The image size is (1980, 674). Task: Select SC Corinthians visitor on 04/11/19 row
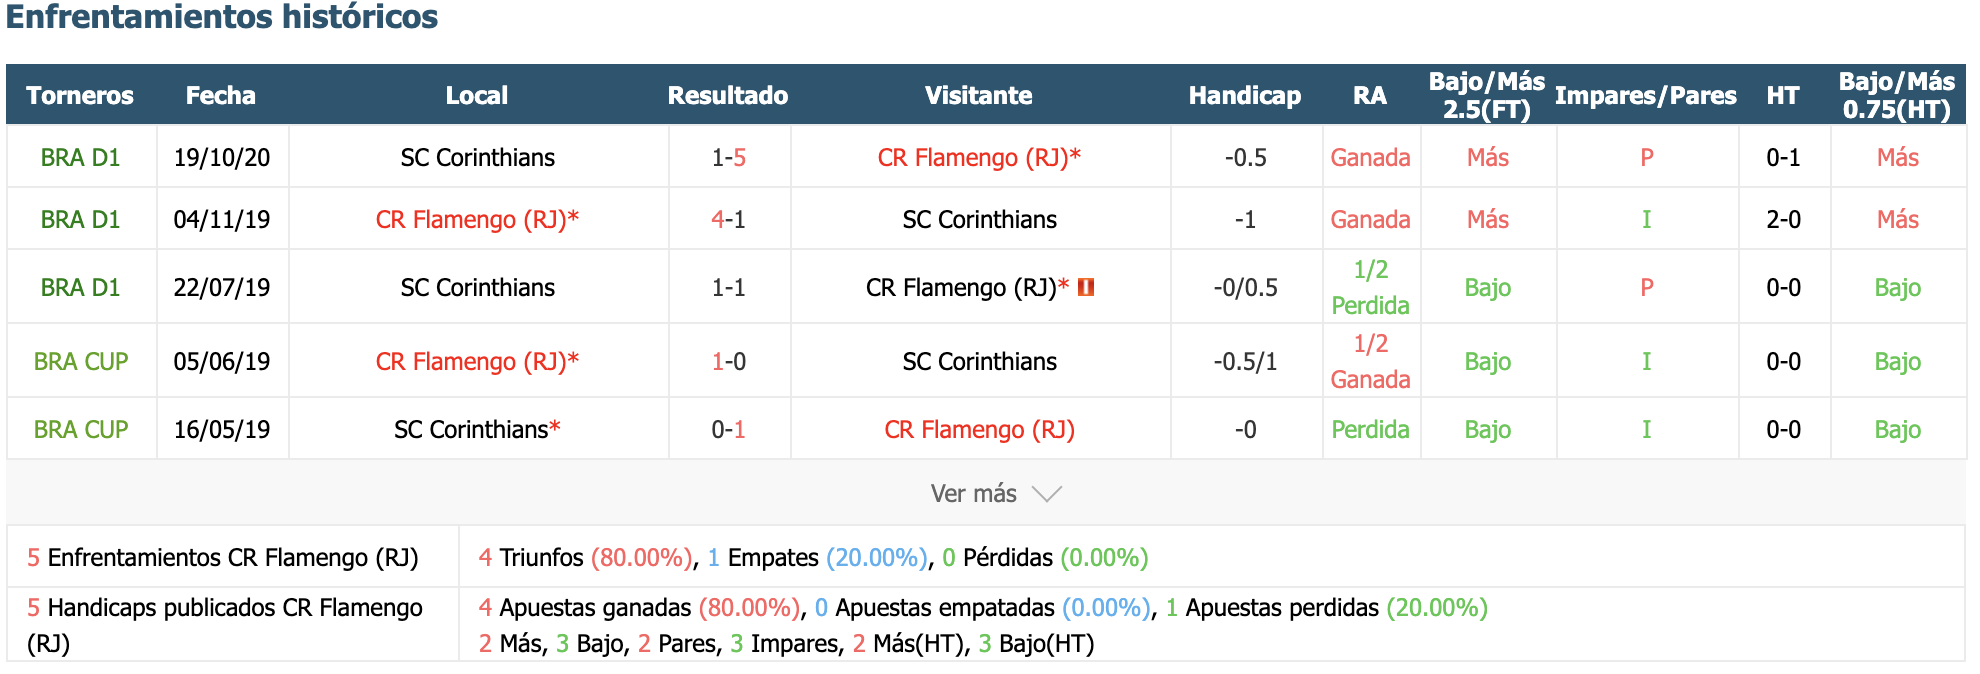(x=979, y=219)
